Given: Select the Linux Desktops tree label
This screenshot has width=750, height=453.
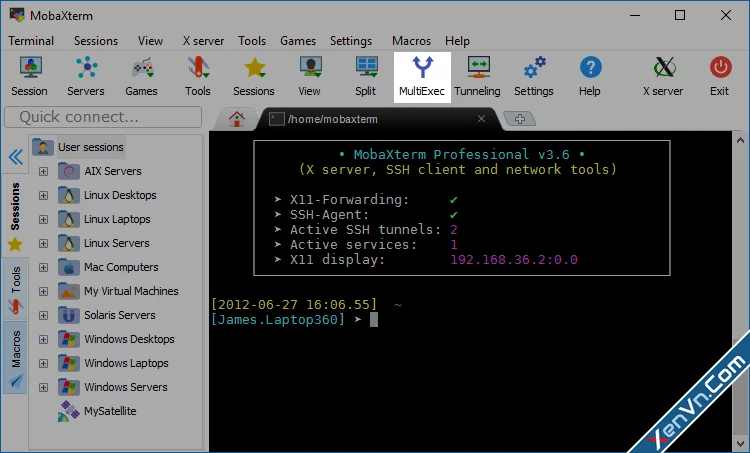Looking at the screenshot, I should (120, 195).
